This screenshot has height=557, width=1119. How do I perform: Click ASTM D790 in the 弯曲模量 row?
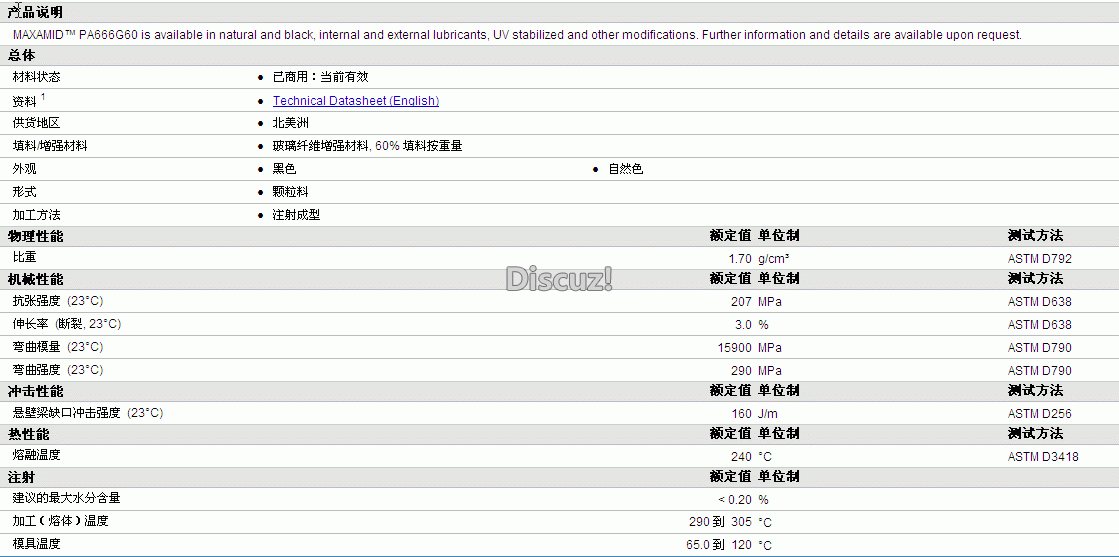[1040, 348]
